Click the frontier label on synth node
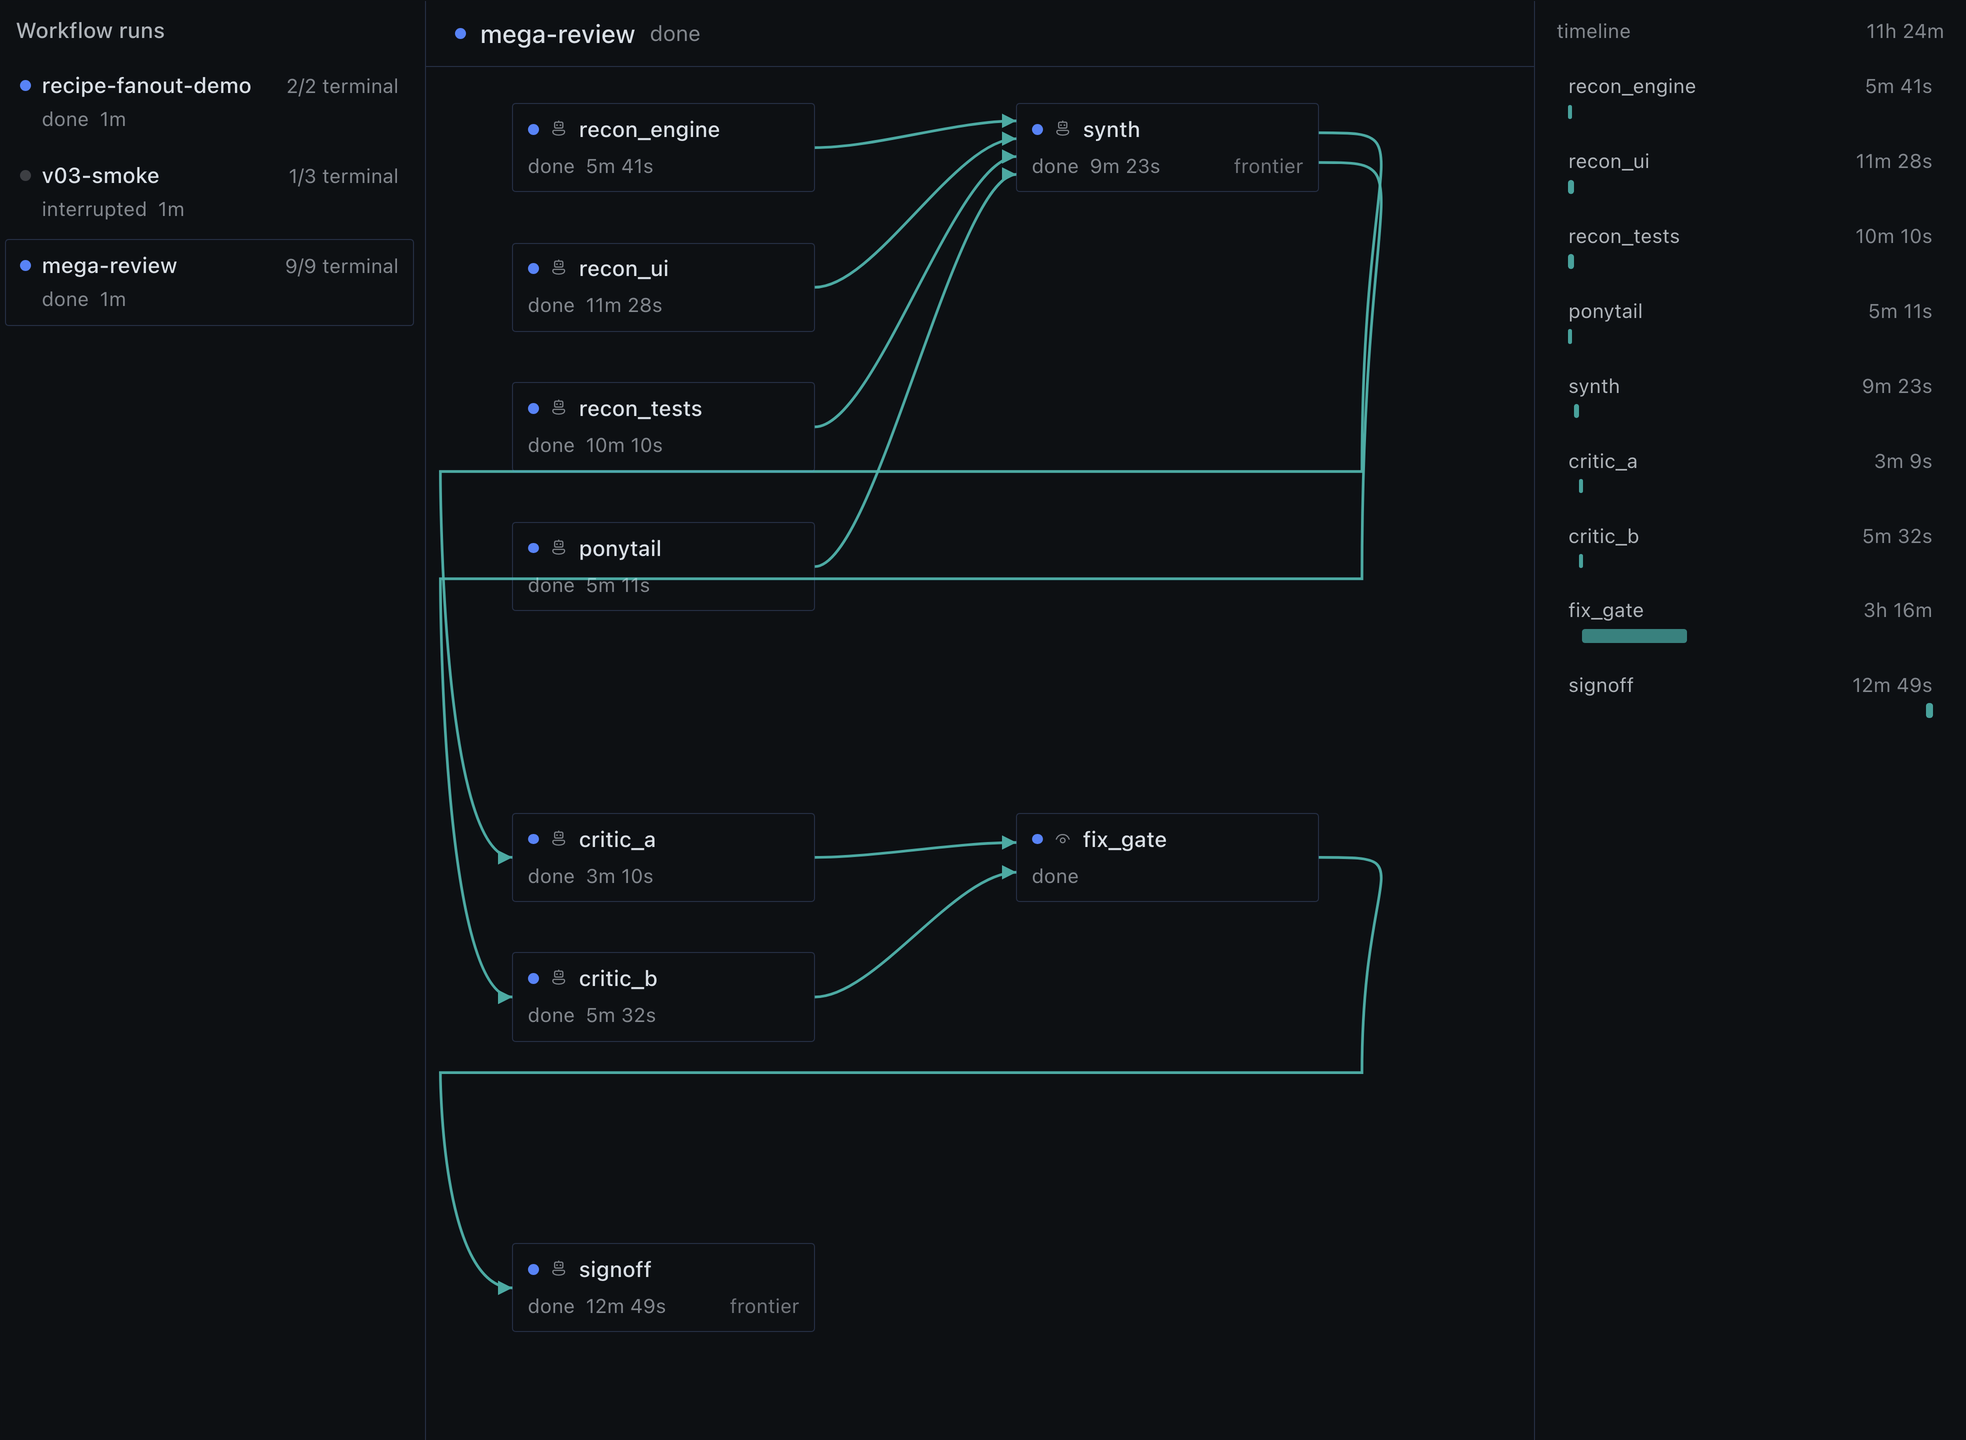Image resolution: width=1966 pixels, height=1440 pixels. pyautogui.click(x=1268, y=167)
